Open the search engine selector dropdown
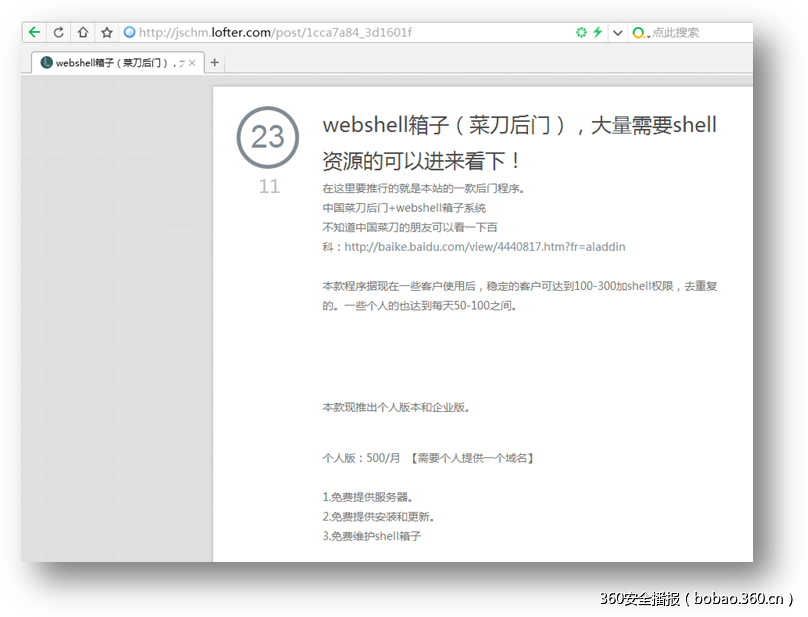 coord(650,33)
